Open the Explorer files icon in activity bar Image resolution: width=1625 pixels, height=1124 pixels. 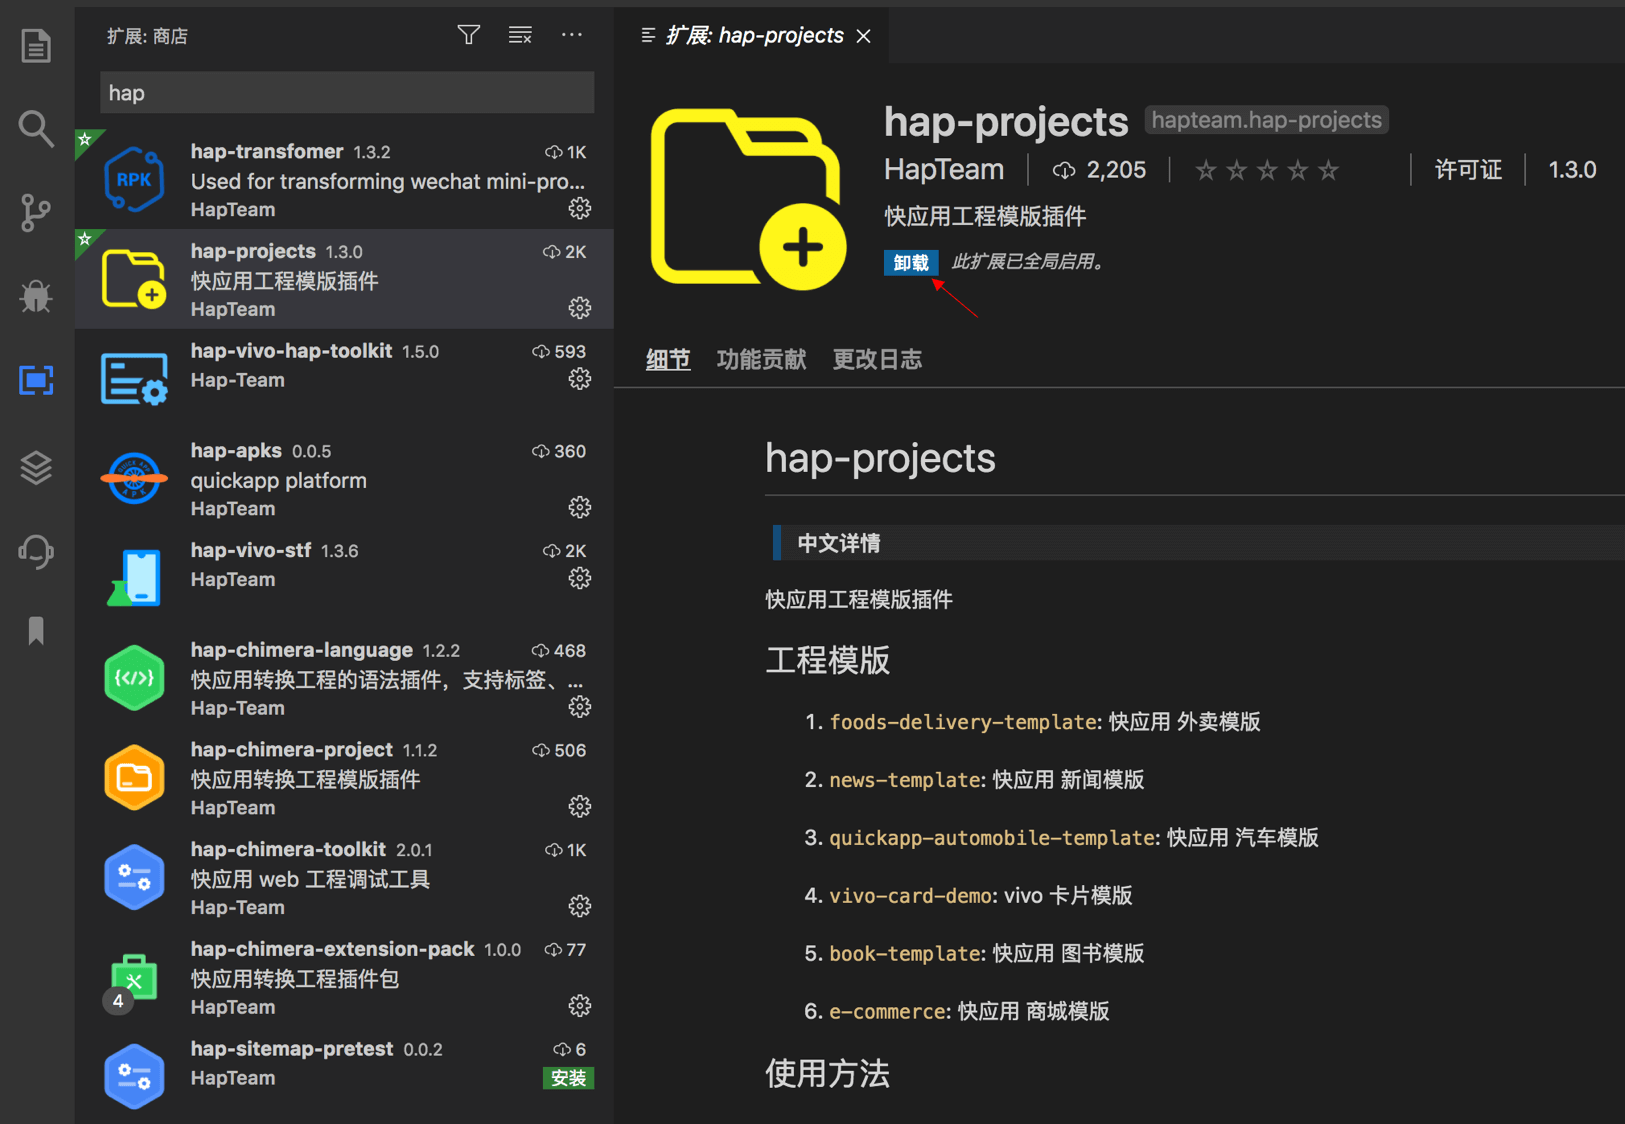coord(36,46)
